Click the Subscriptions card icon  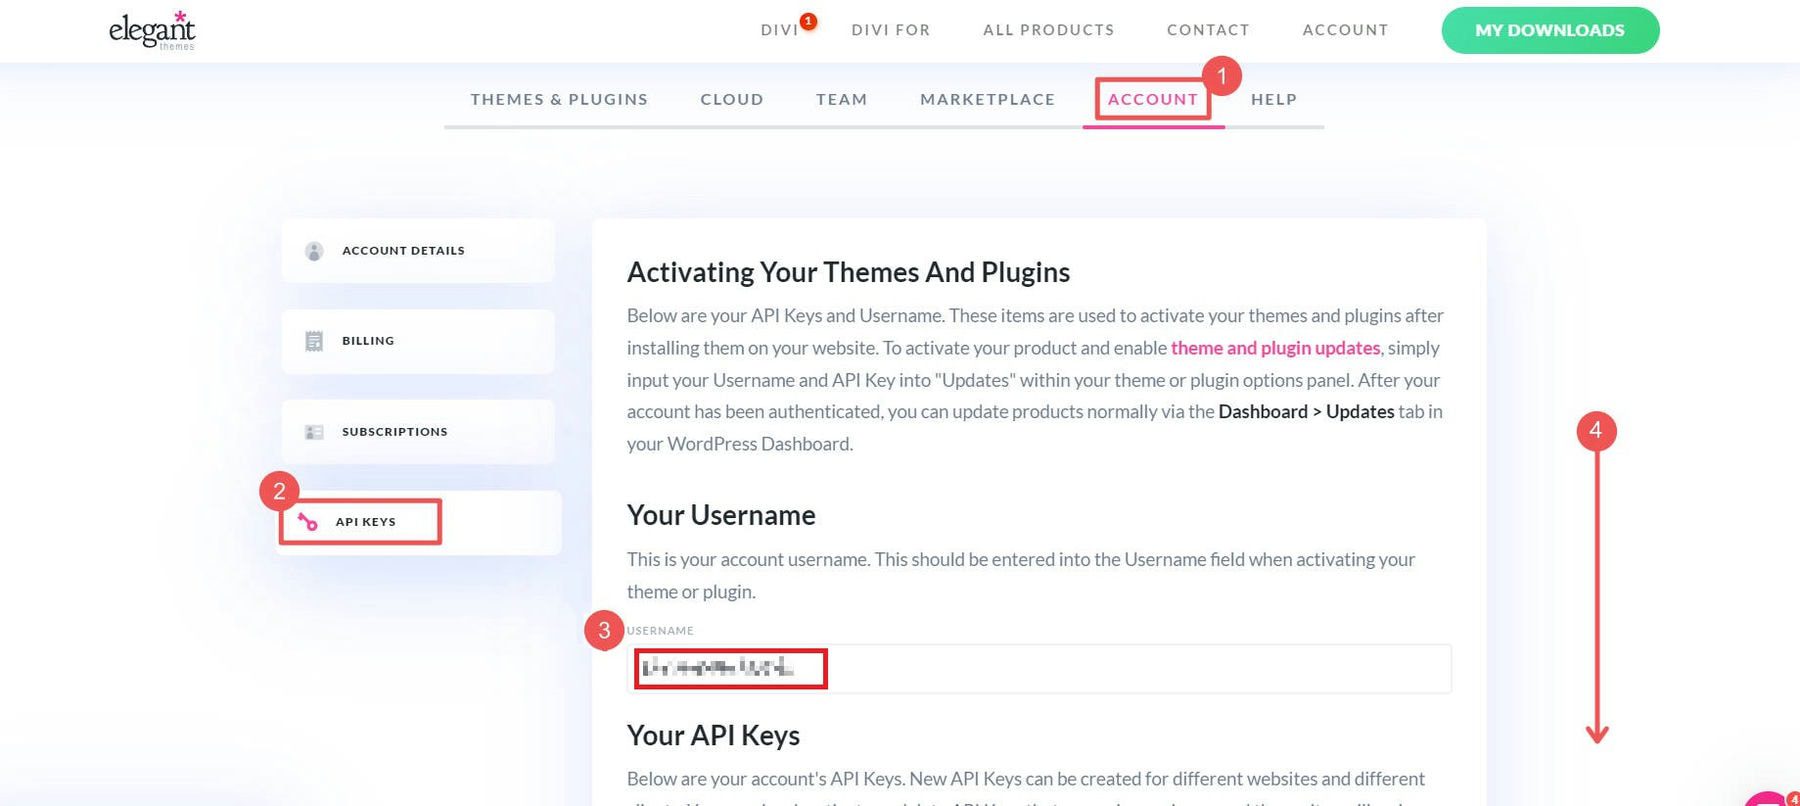[314, 432]
